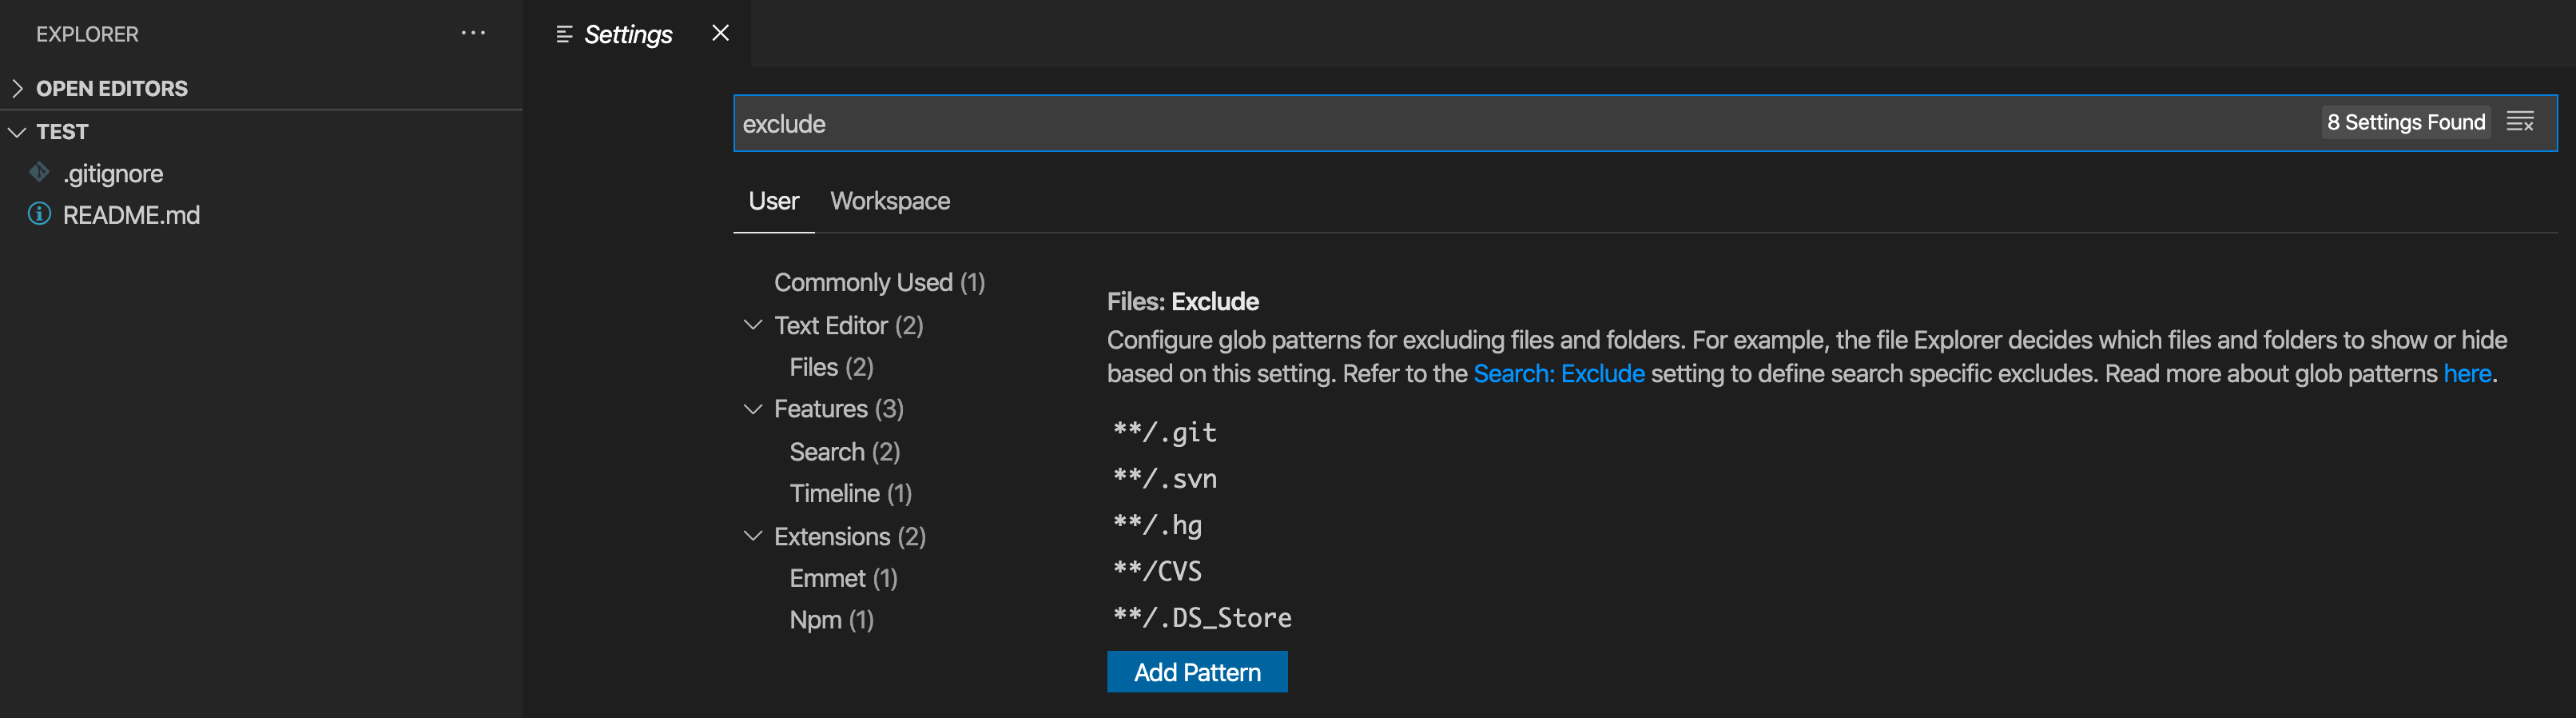Screen dimensions: 2576x718
Task: Click the Explorer more actions ellipsis icon
Action: pos(472,33)
